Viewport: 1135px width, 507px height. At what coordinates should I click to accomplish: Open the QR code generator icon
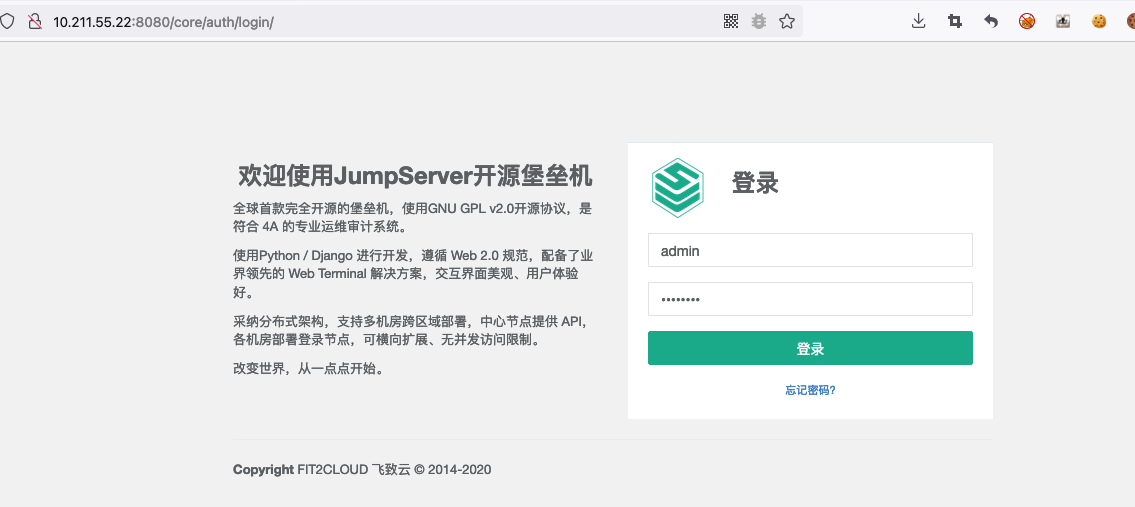(x=731, y=21)
